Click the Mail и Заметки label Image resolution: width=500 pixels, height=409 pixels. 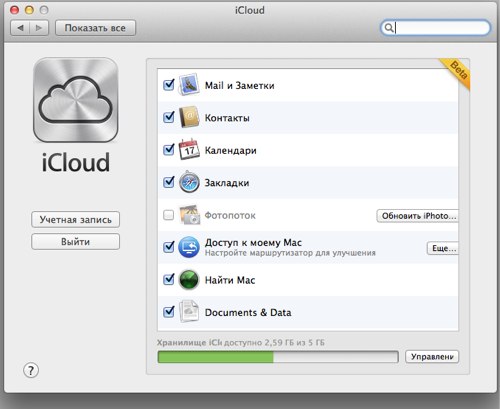[239, 85]
